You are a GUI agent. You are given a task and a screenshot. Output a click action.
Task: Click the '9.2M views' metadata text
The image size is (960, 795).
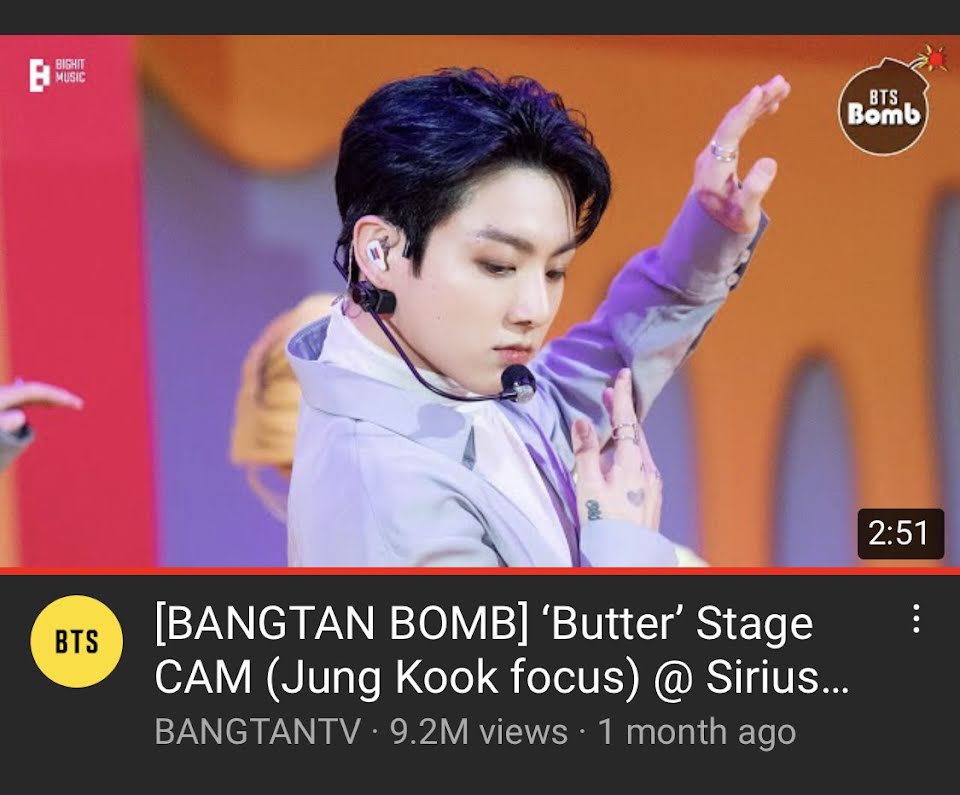pos(479,732)
